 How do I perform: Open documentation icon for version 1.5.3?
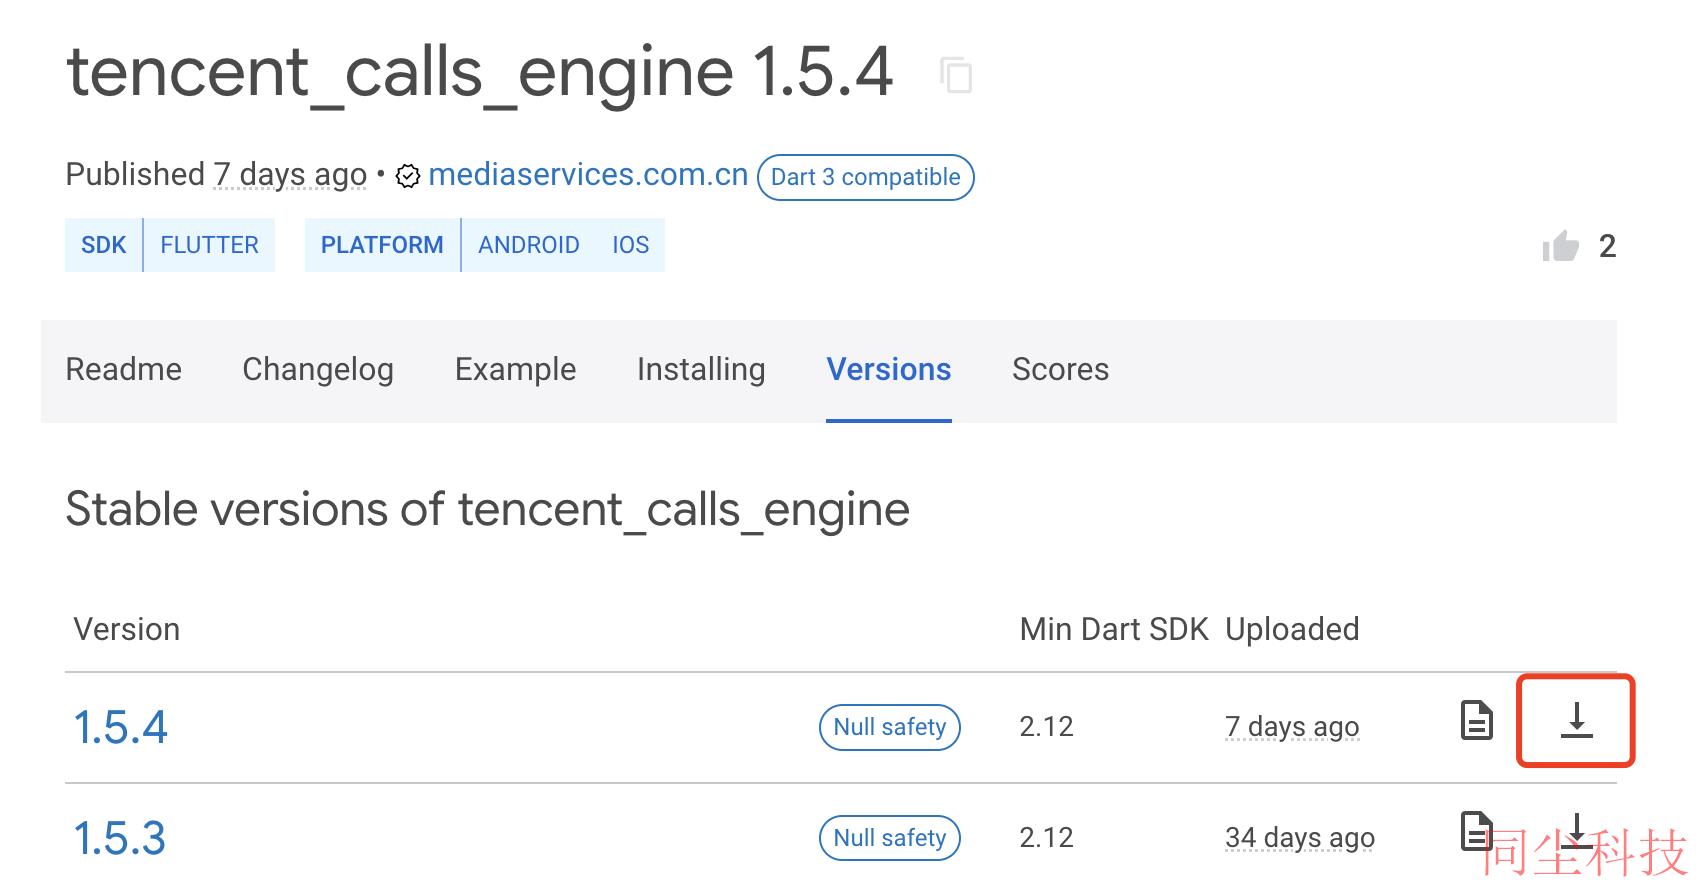[x=1477, y=831]
